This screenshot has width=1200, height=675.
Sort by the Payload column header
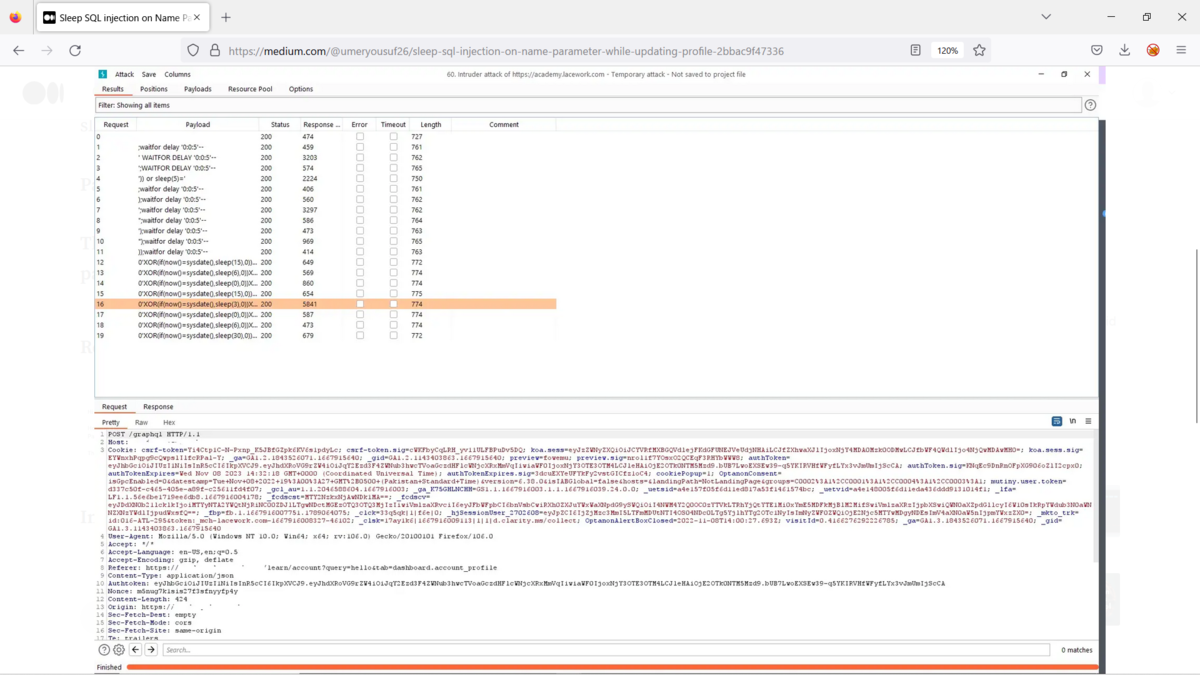tap(198, 125)
